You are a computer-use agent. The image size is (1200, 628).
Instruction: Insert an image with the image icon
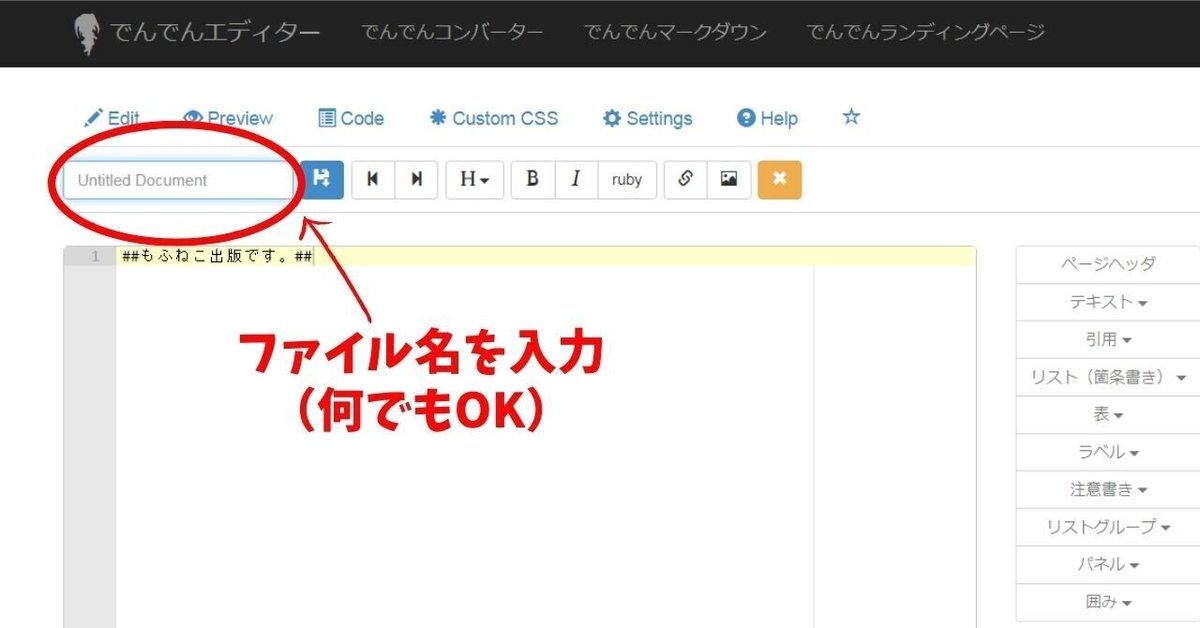coord(729,180)
